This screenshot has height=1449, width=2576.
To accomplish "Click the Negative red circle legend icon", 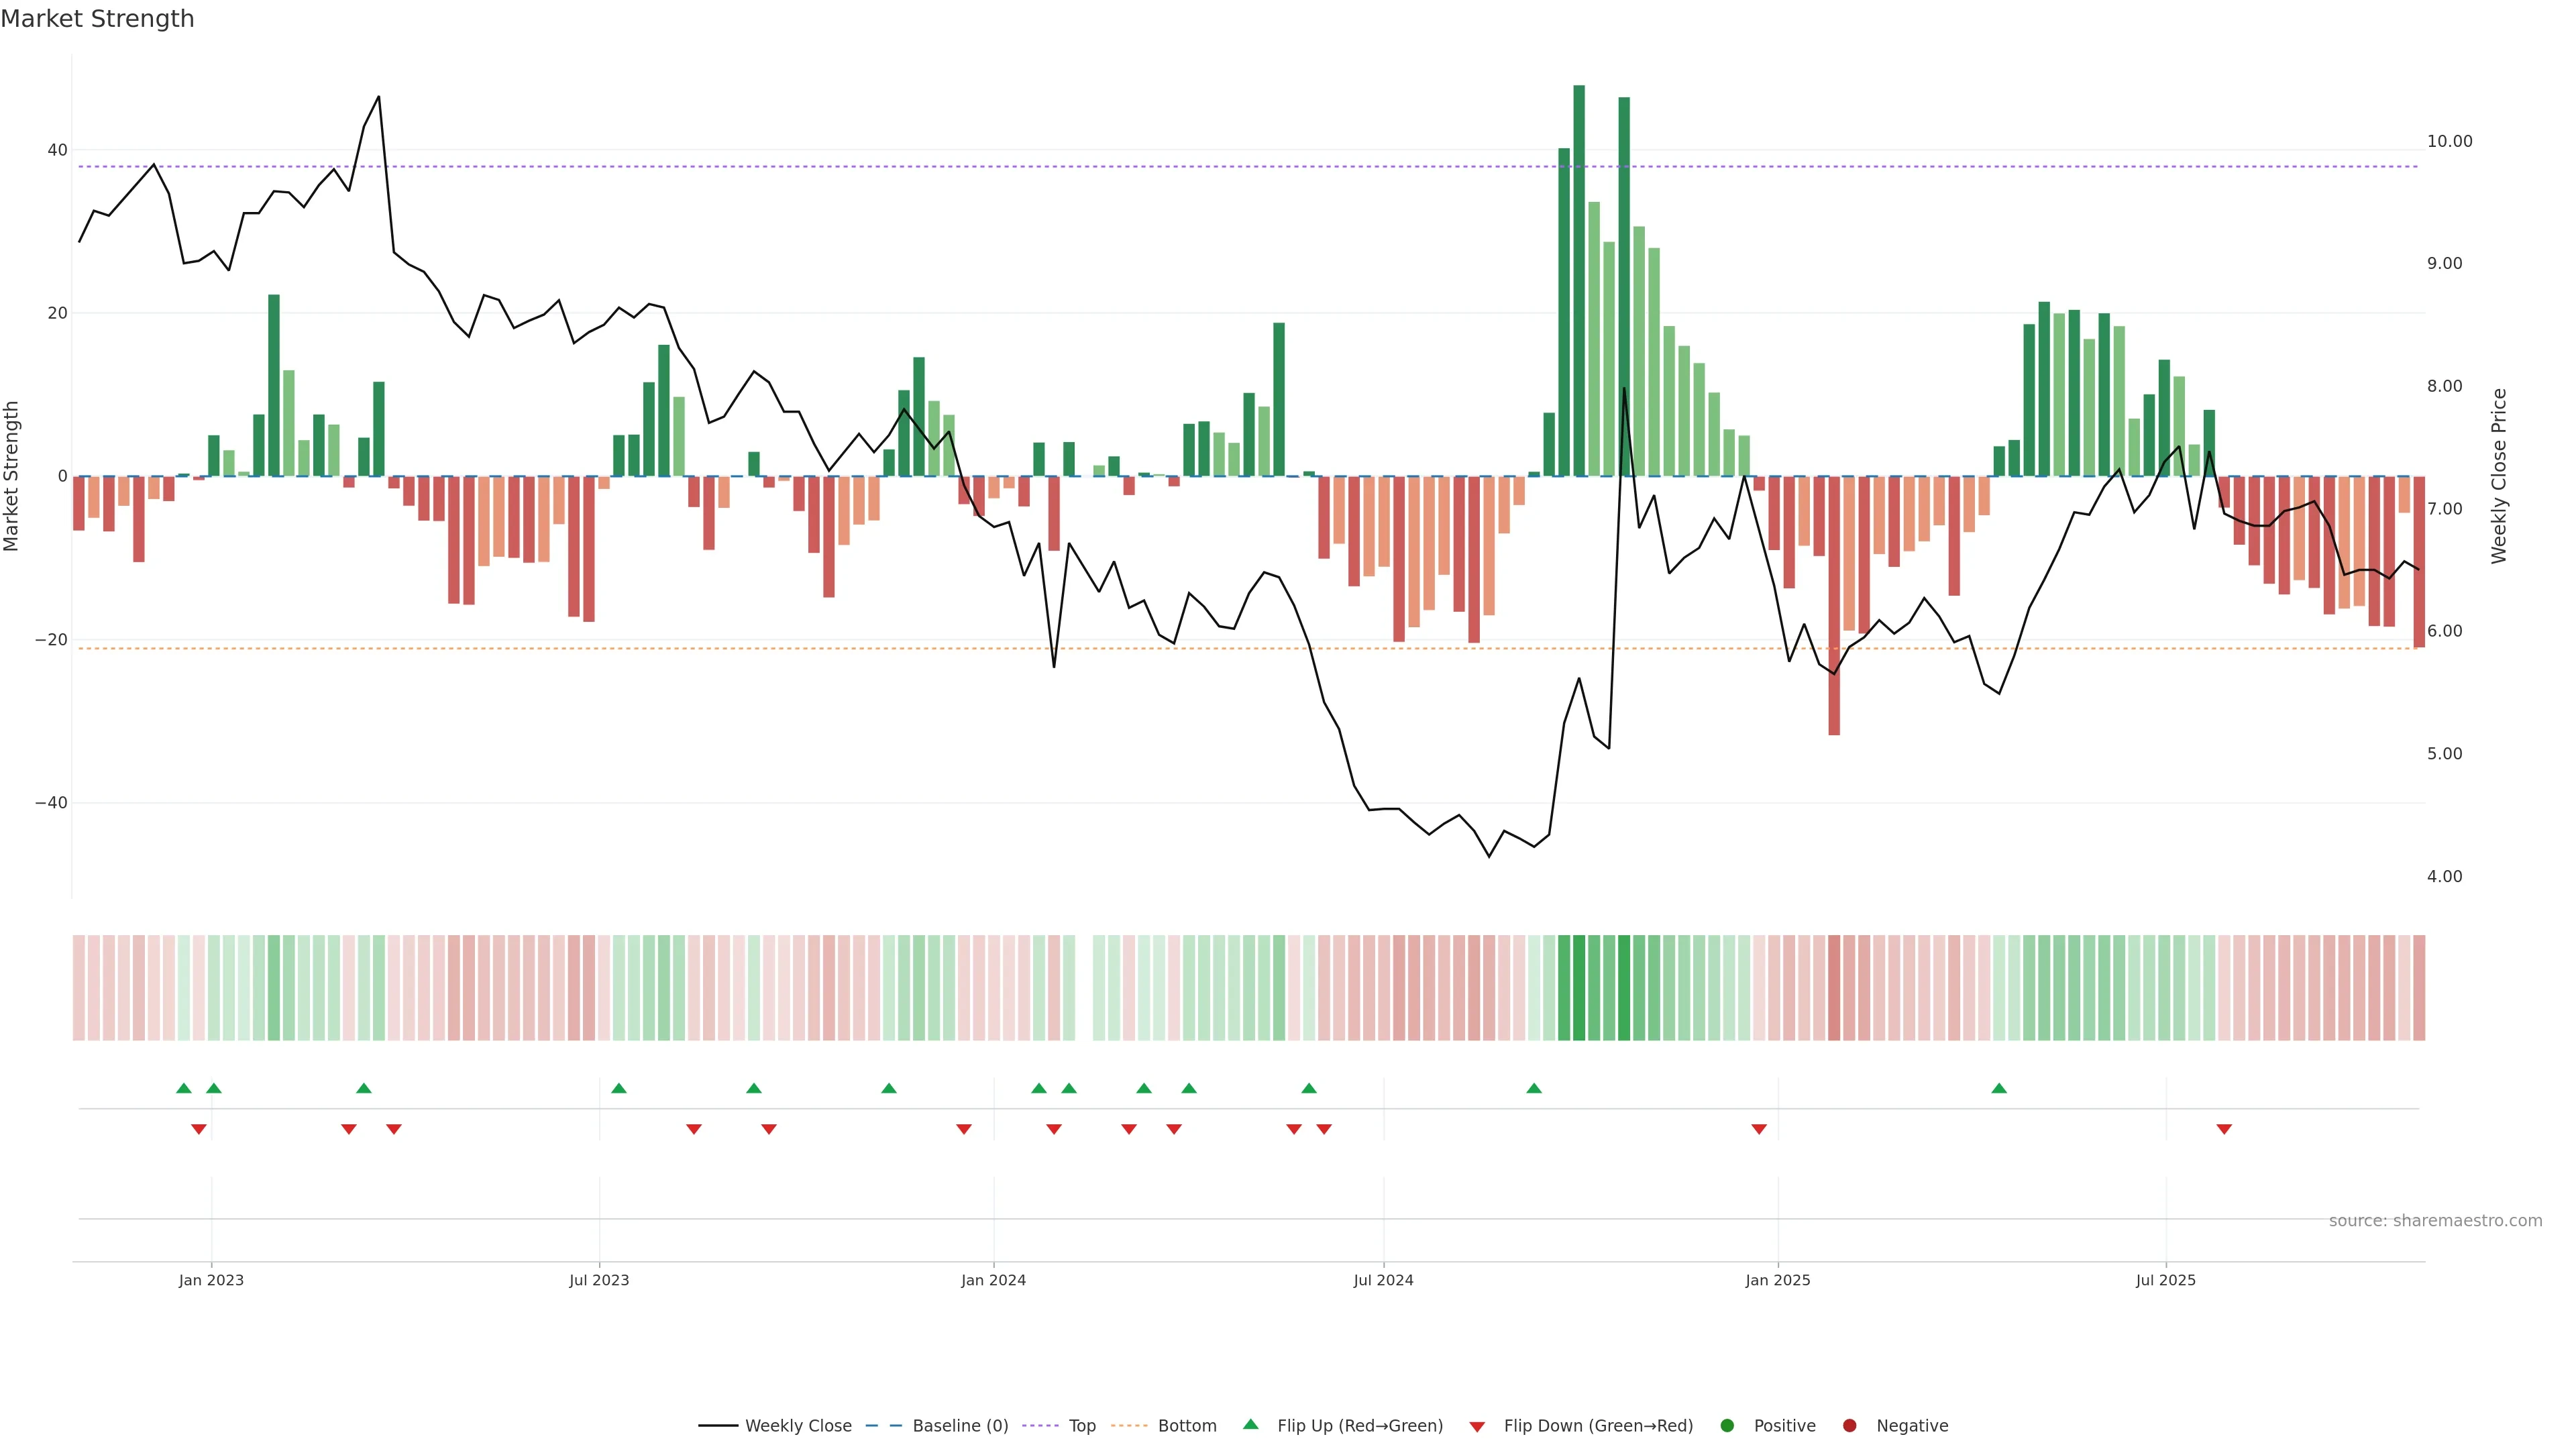I will coord(1849,1425).
